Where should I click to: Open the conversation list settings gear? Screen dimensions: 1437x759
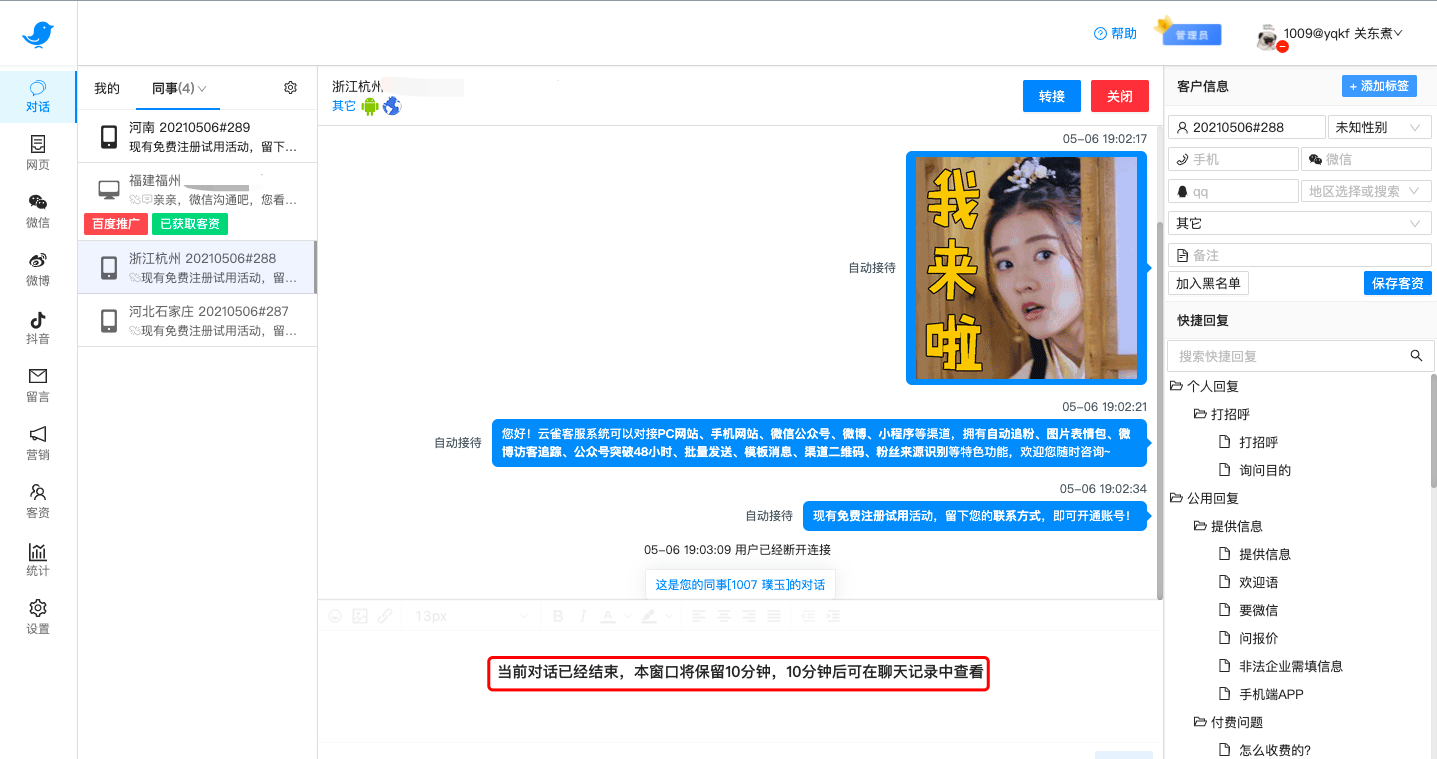(x=290, y=88)
